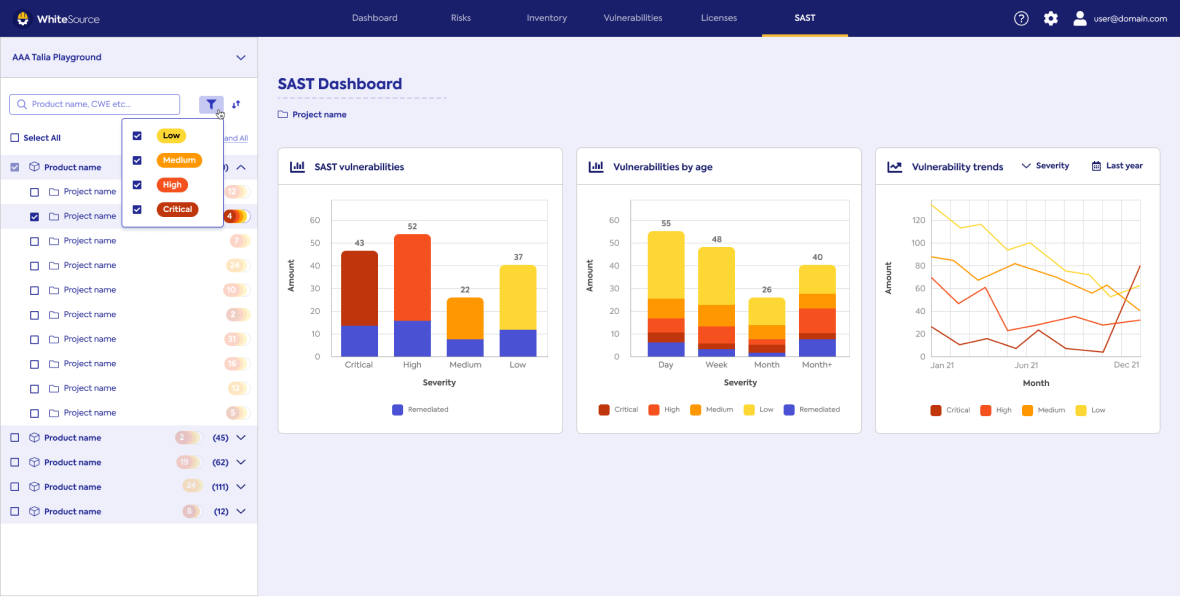This screenshot has width=1180, height=597.
Task: Switch to the Inventory tab
Action: pyautogui.click(x=546, y=18)
